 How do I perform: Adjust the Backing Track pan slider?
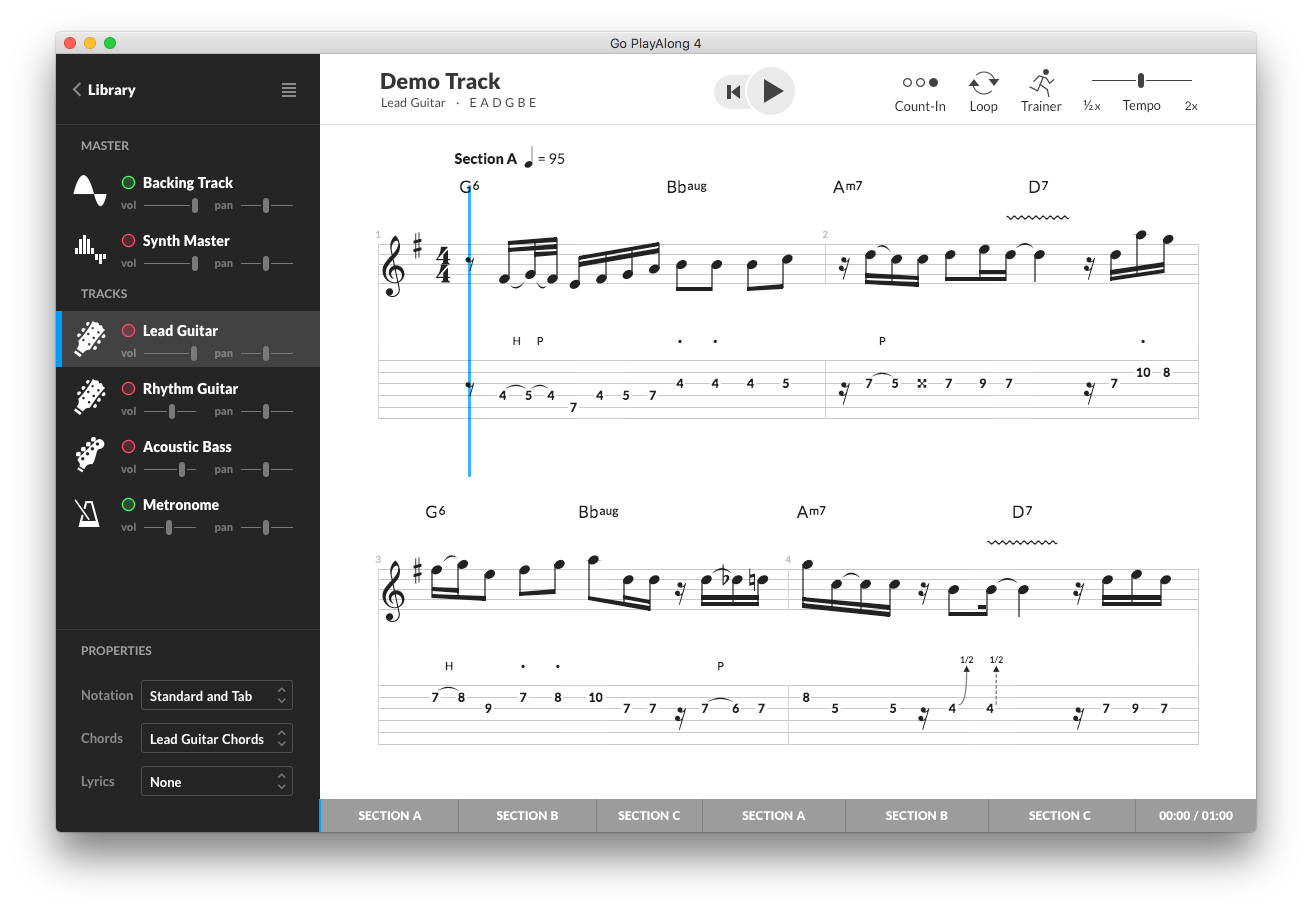266,206
